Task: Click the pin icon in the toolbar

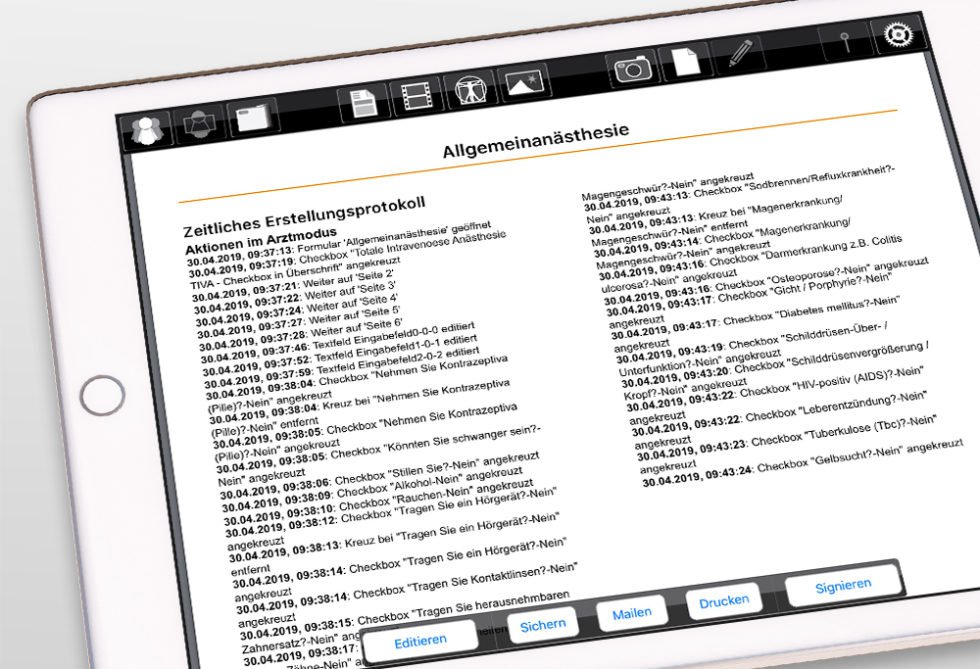Action: coord(841,43)
